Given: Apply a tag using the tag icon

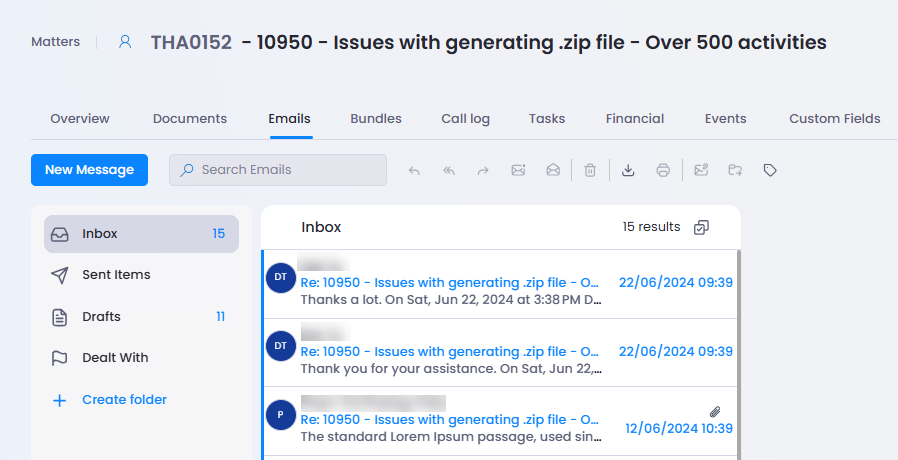Looking at the screenshot, I should [x=770, y=170].
